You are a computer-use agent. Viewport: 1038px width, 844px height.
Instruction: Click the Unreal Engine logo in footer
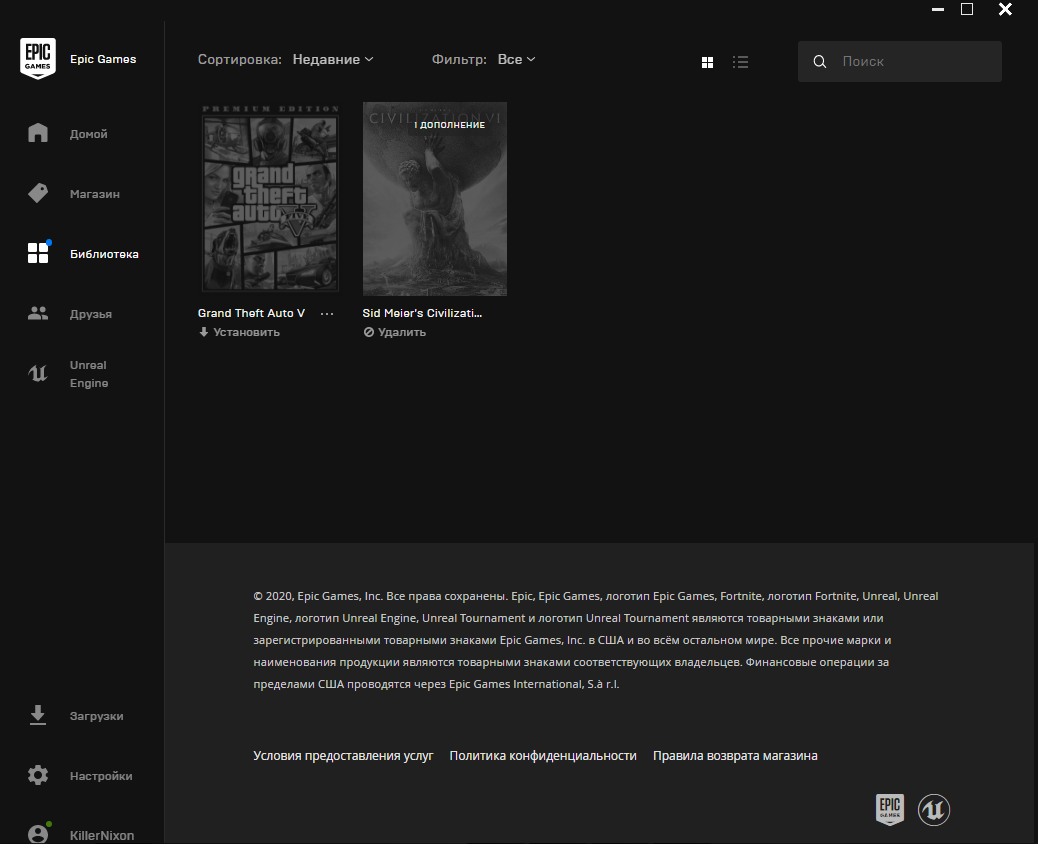pyautogui.click(x=934, y=810)
